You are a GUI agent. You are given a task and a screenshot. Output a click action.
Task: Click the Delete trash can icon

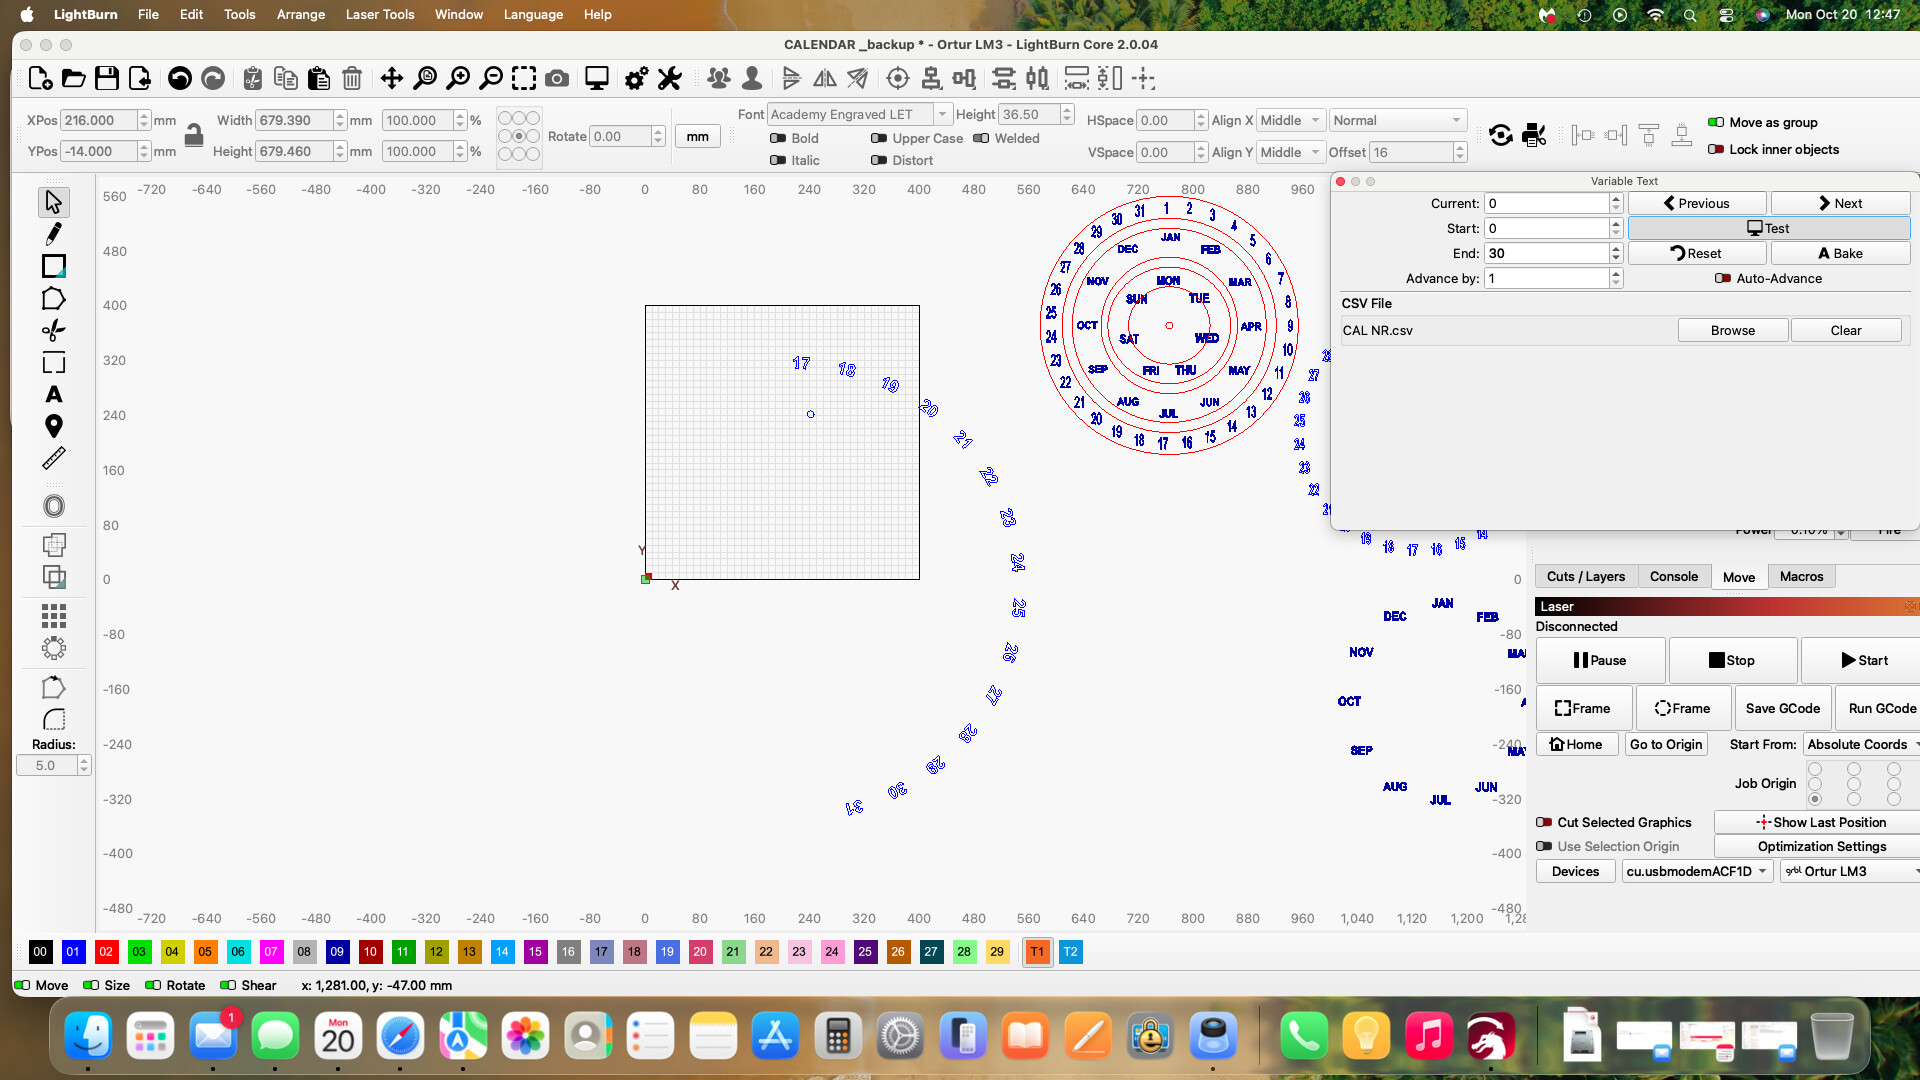(x=352, y=79)
